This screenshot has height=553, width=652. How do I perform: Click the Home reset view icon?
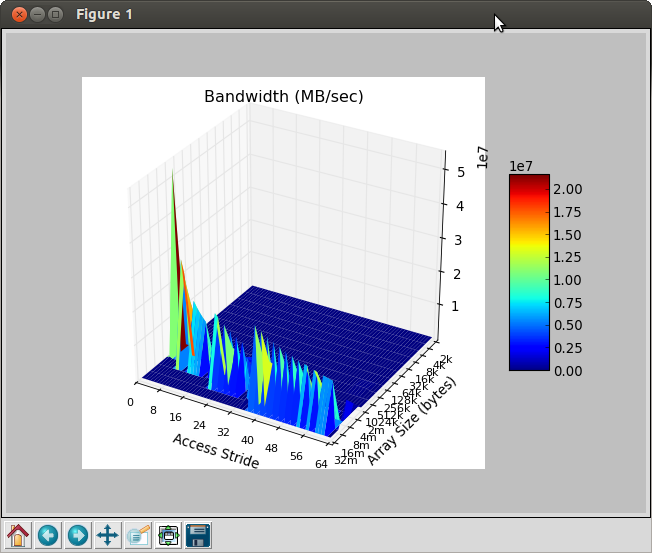[x=18, y=535]
